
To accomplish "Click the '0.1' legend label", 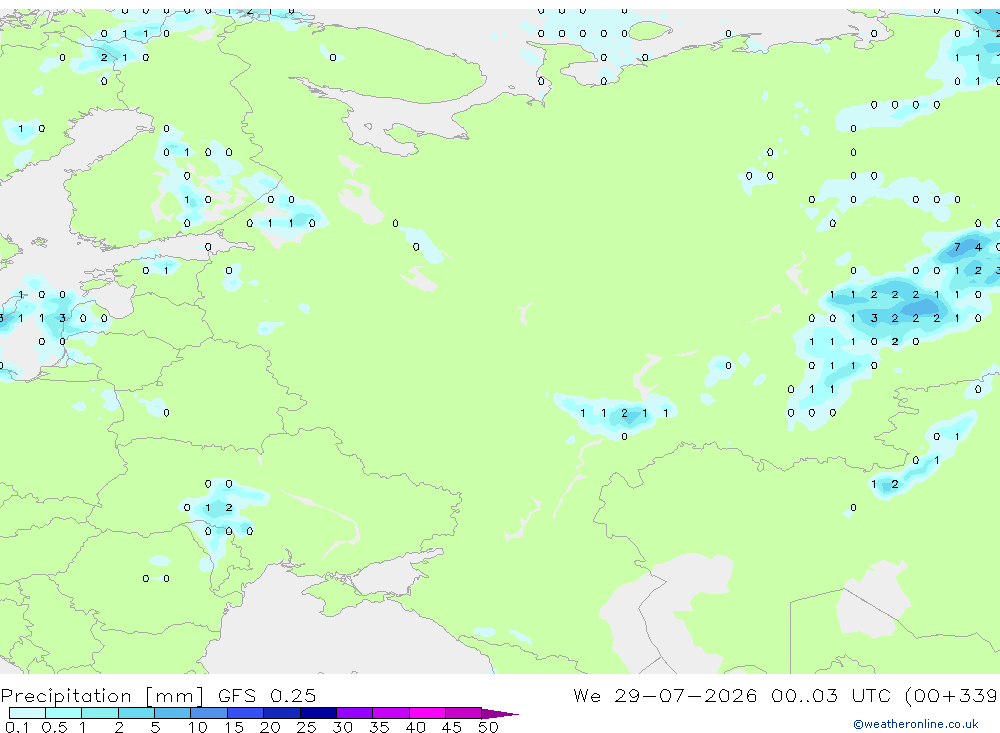I will (x=17, y=727).
